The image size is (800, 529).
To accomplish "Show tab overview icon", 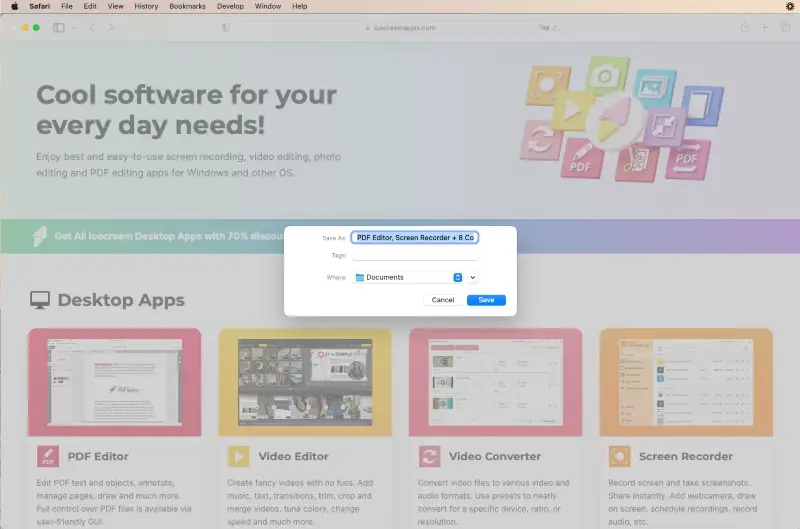I will (785, 28).
